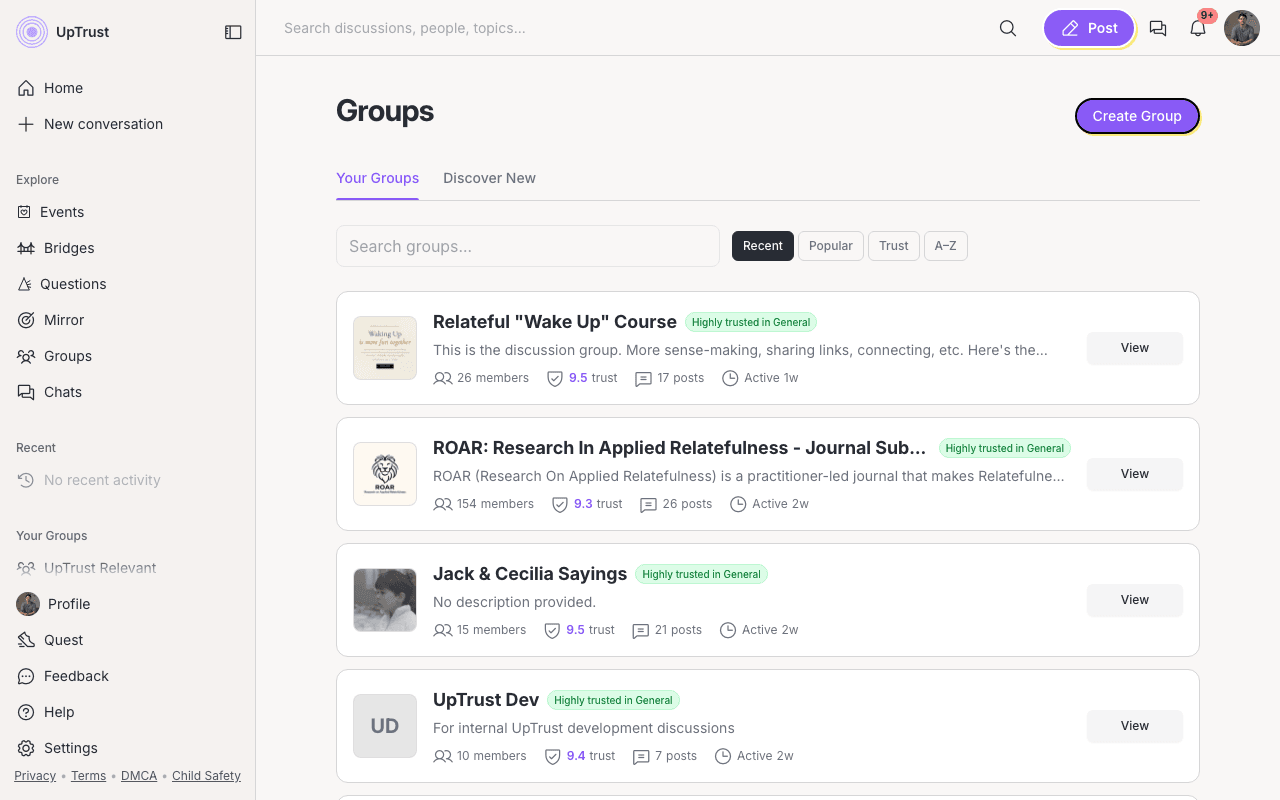Sort groups A–Z

946,246
